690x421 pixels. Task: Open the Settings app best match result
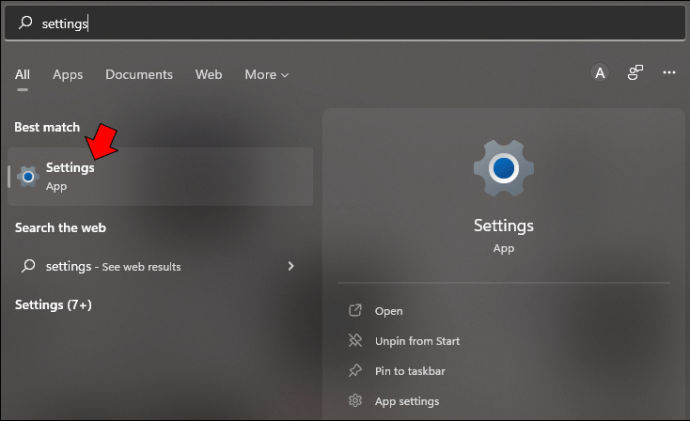click(160, 176)
